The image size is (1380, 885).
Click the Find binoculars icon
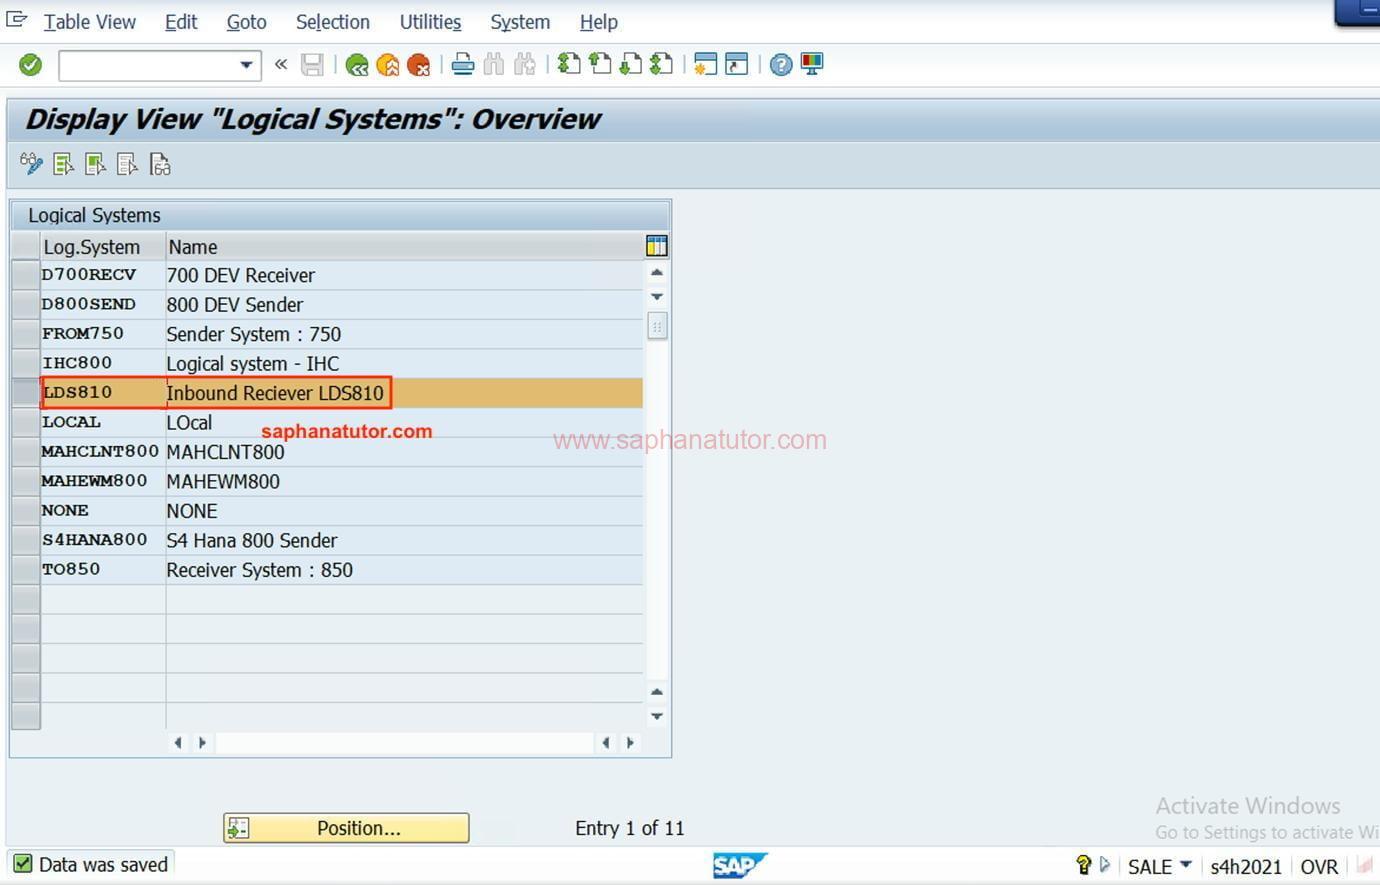click(x=494, y=65)
